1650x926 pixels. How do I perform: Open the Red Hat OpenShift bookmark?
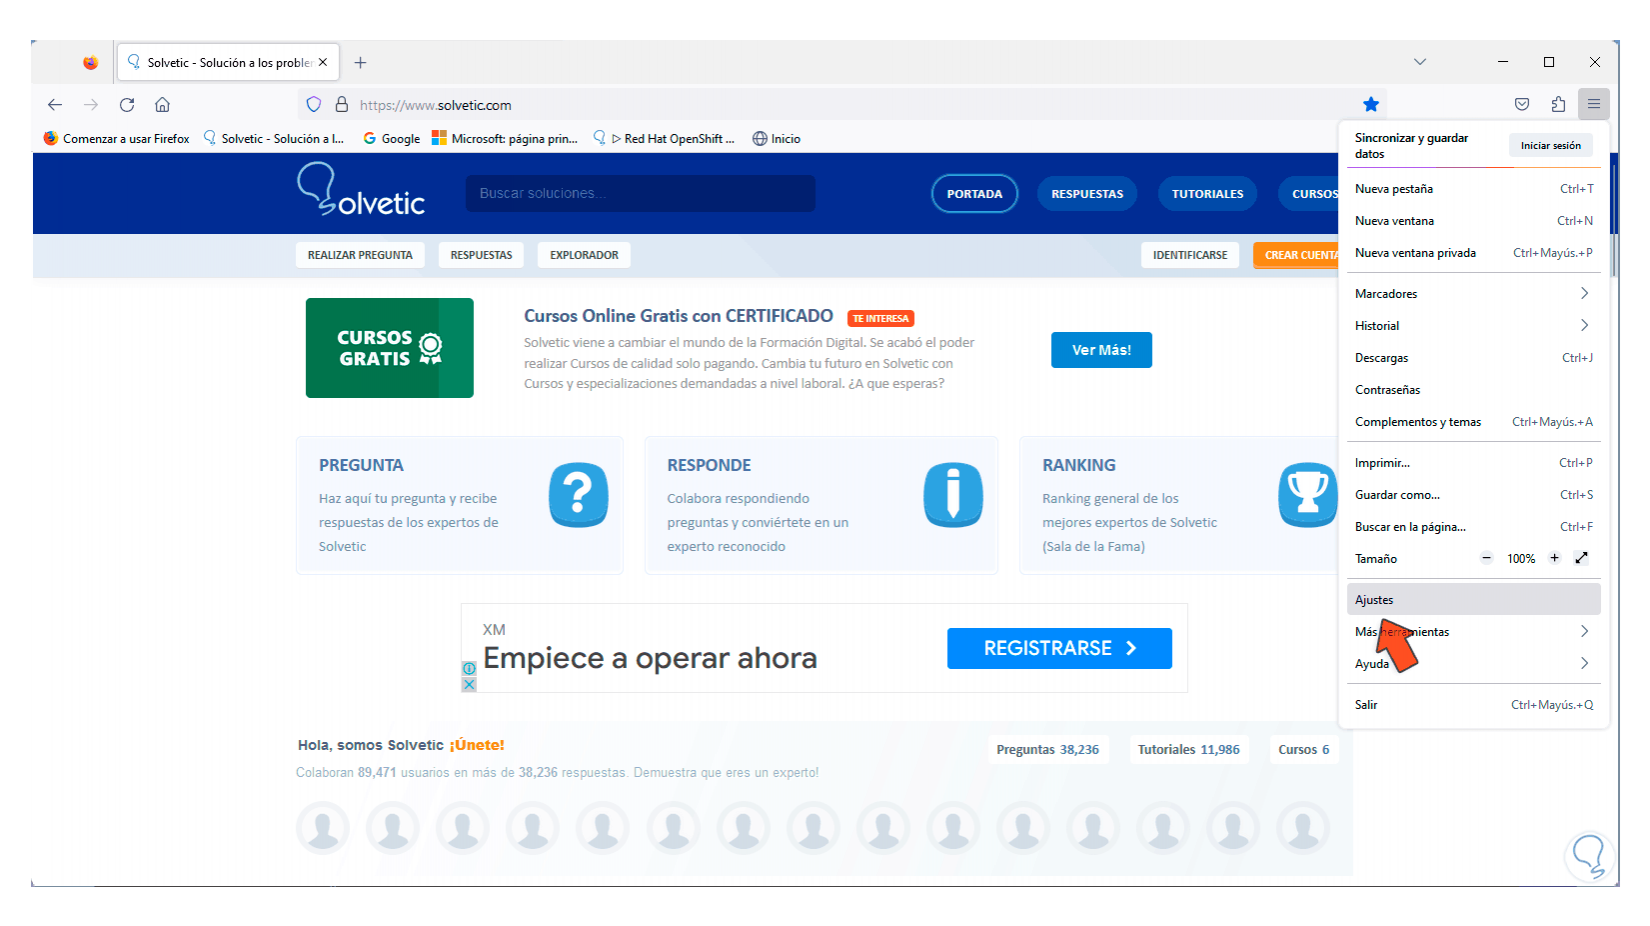(664, 139)
